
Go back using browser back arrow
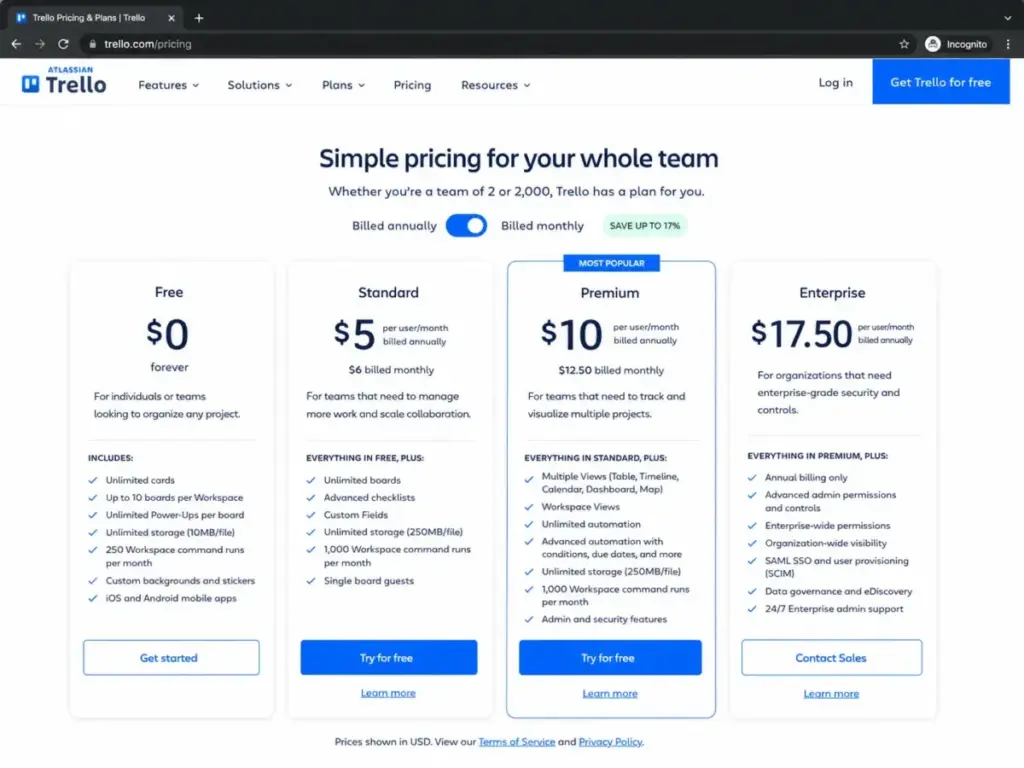[16, 44]
